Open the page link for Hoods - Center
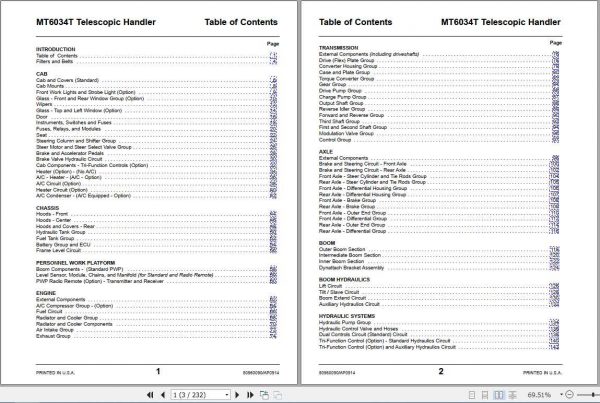Screen dimensions: 600x403 (273, 220)
